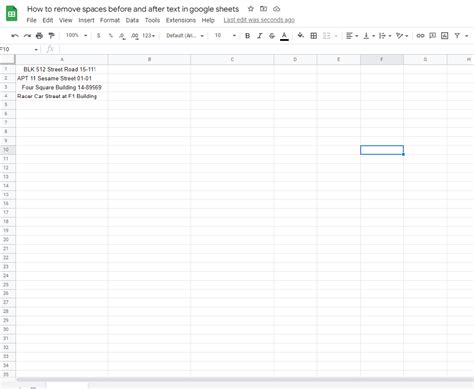Select column B header
The height and width of the screenshot is (389, 474).
tap(149, 60)
